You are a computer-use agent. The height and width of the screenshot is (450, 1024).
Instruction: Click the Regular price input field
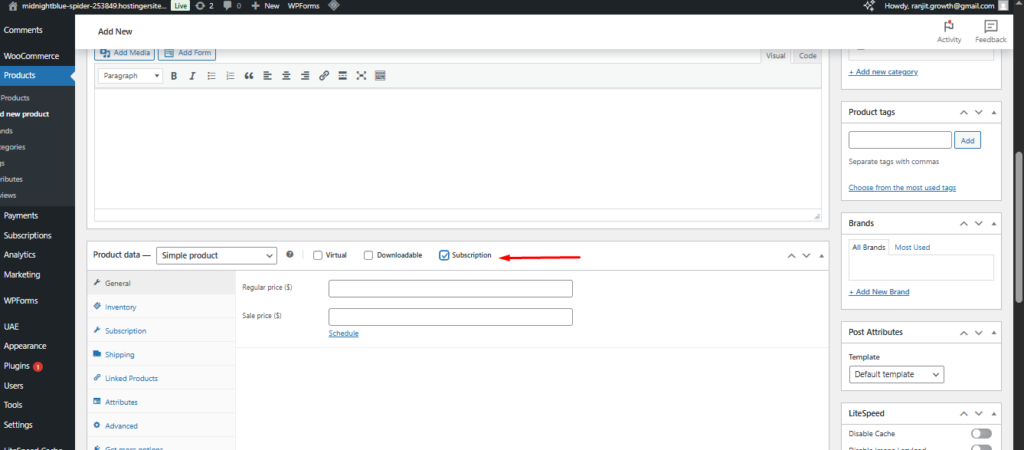450,288
